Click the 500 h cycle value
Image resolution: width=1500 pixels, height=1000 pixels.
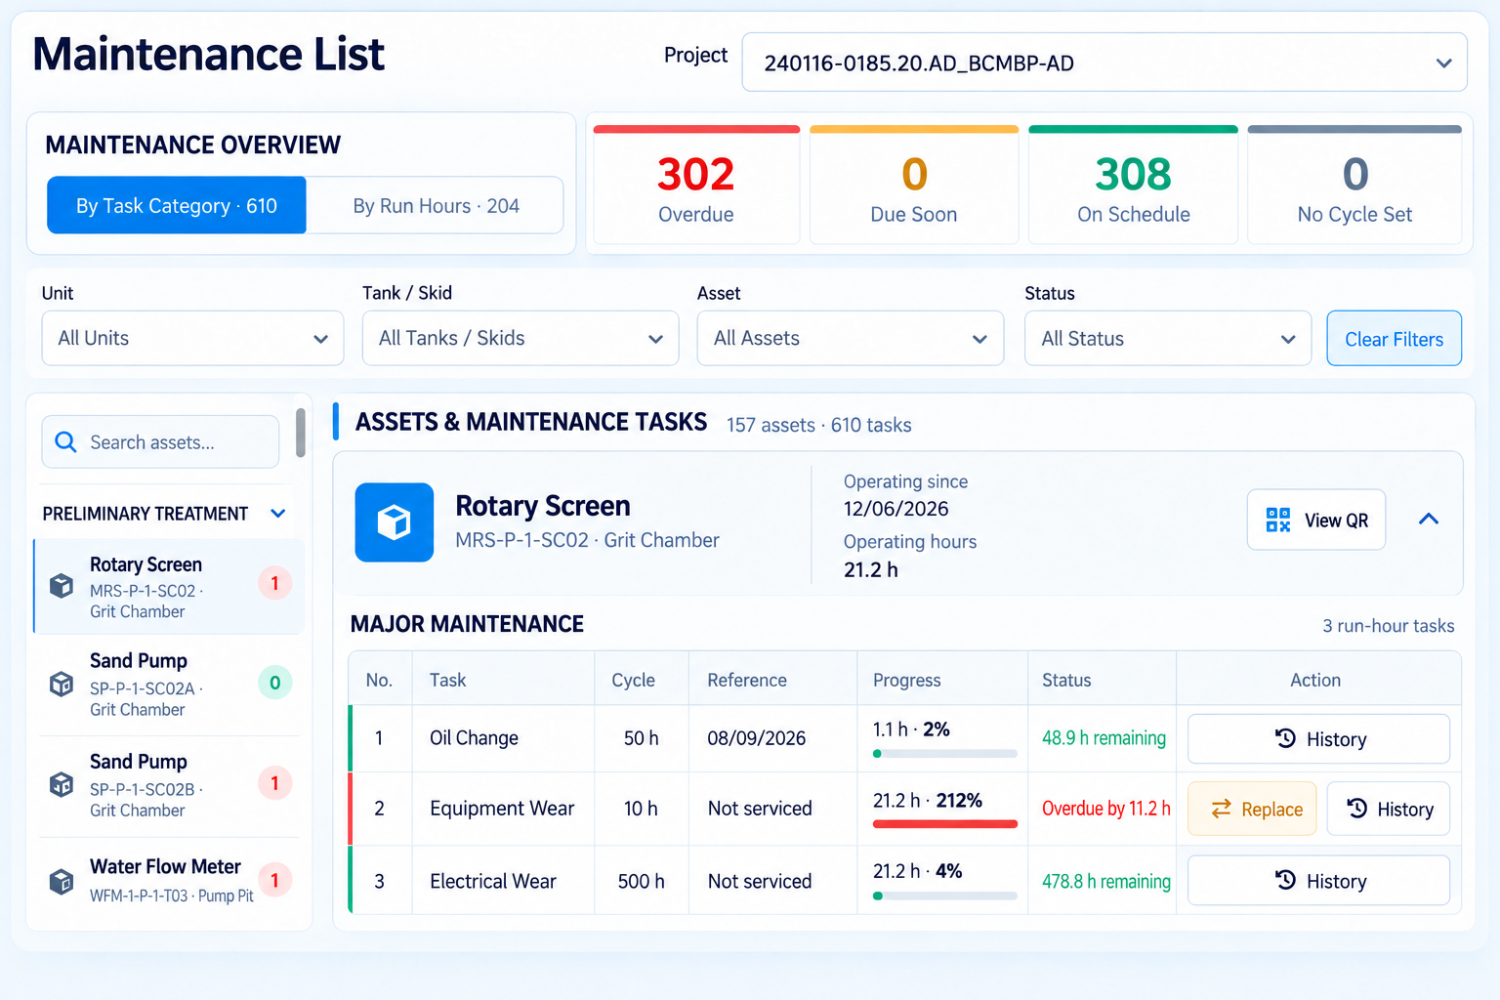click(641, 881)
